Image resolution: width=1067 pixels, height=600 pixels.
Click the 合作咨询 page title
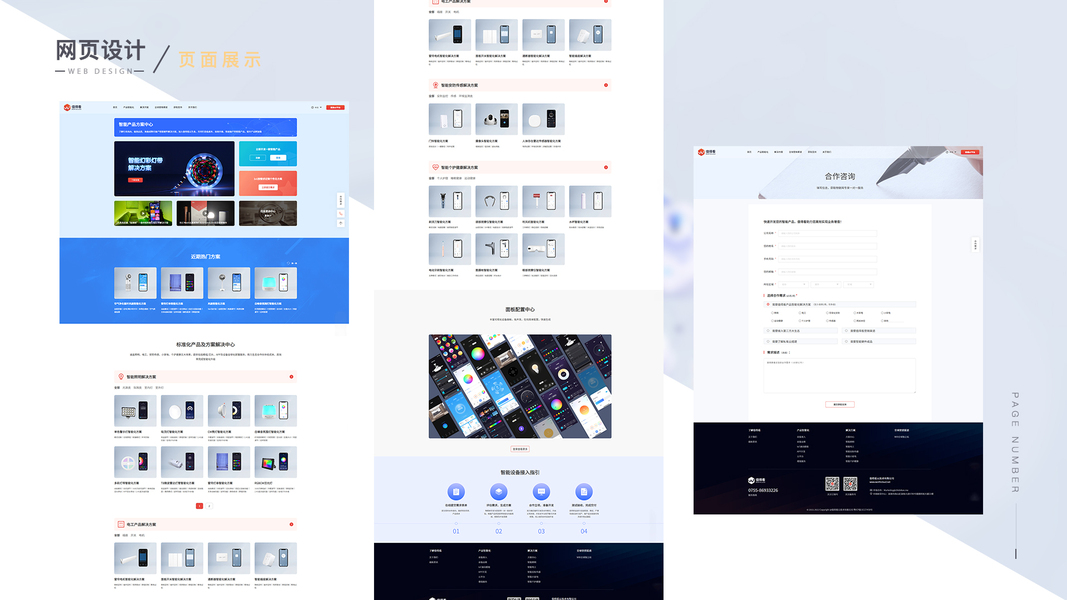pyautogui.click(x=840, y=176)
